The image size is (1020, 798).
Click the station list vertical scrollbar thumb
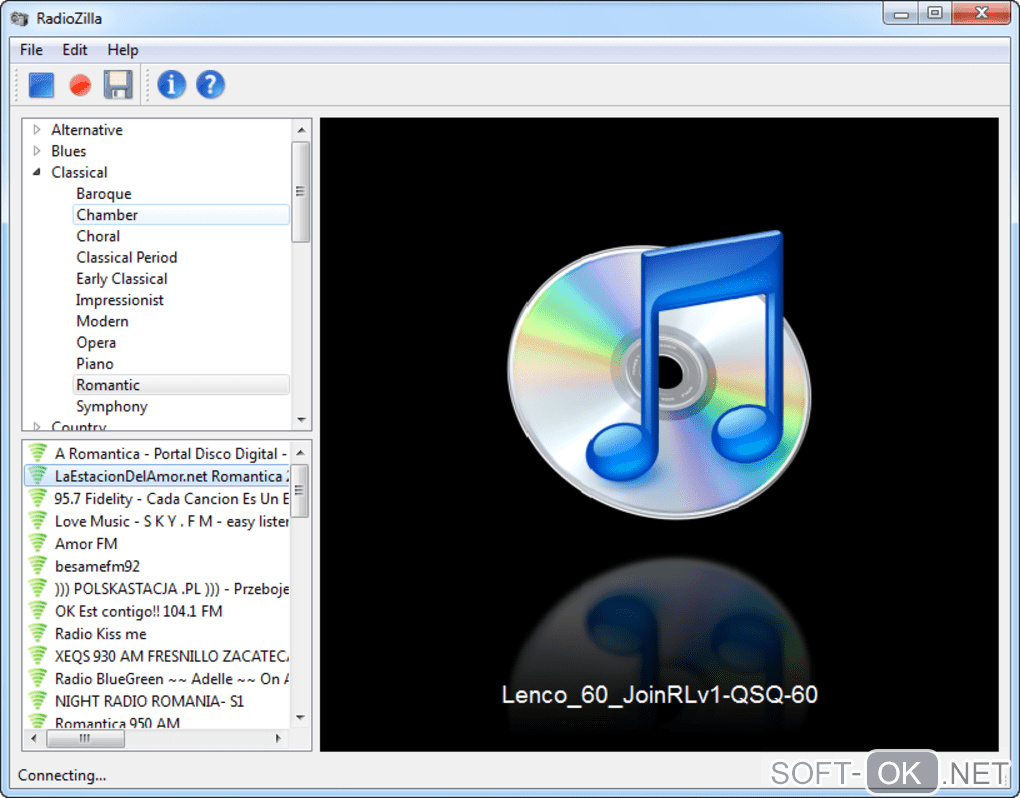tap(300, 490)
